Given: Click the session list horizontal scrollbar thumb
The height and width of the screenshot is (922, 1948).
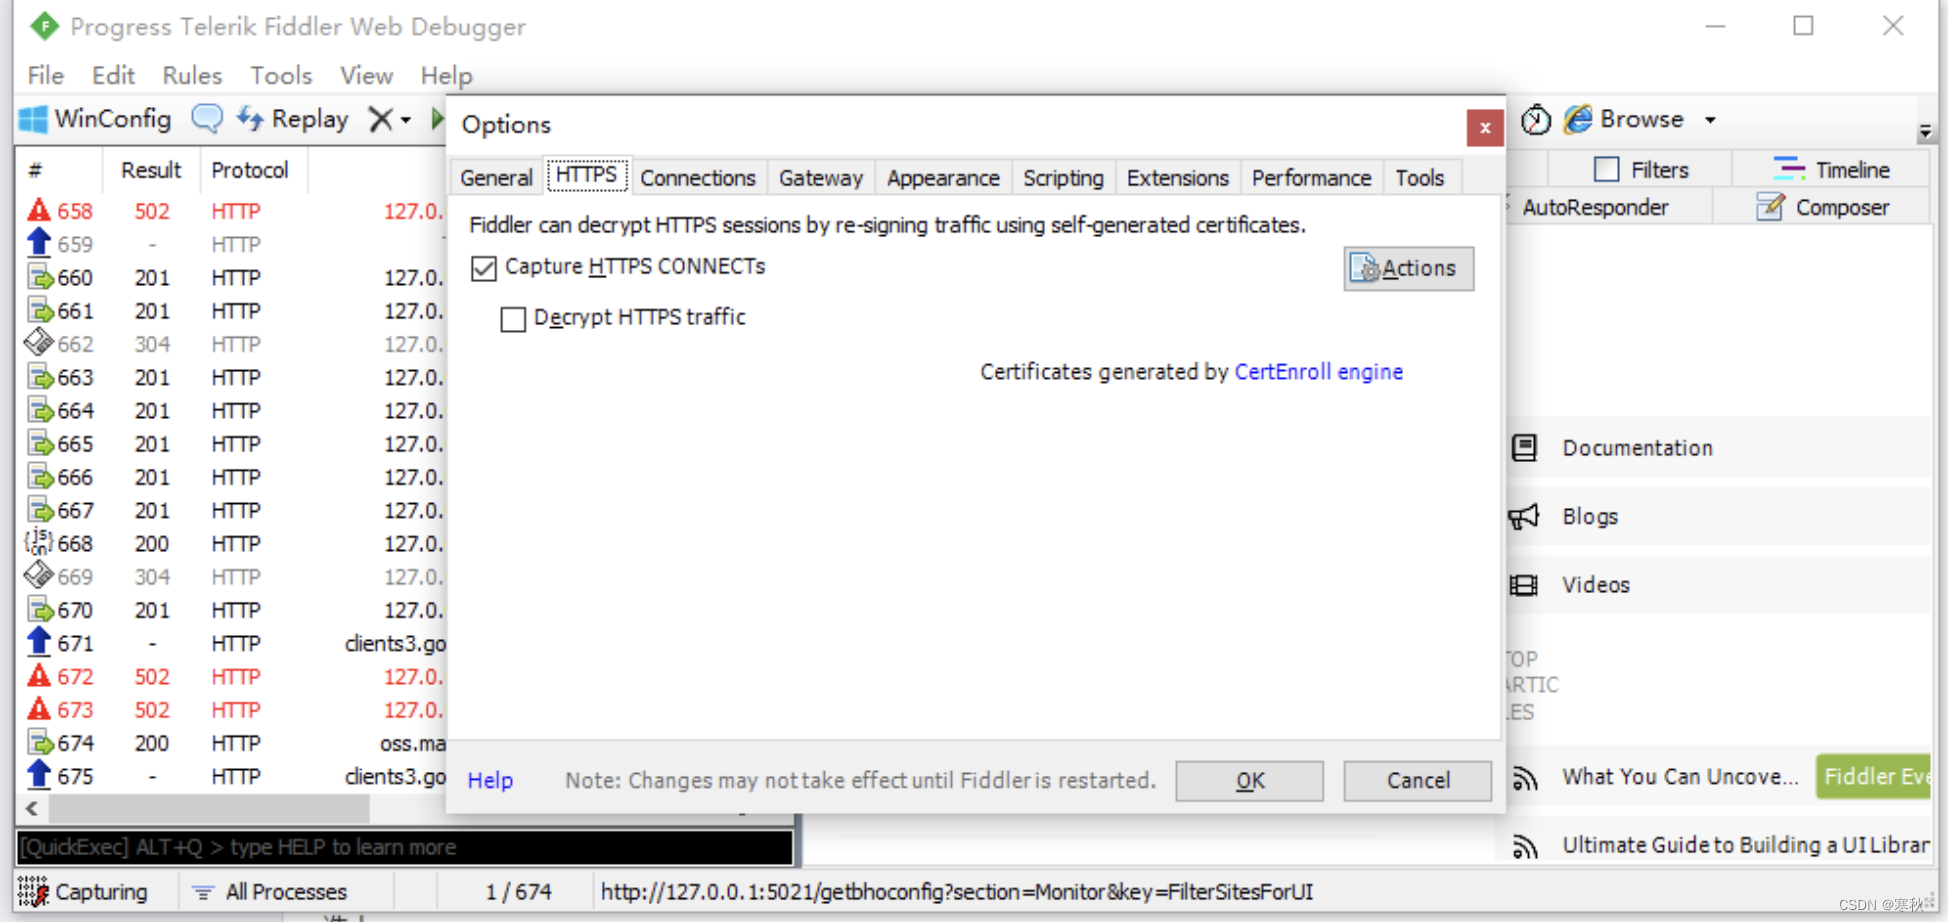Looking at the screenshot, I should pos(209,808).
